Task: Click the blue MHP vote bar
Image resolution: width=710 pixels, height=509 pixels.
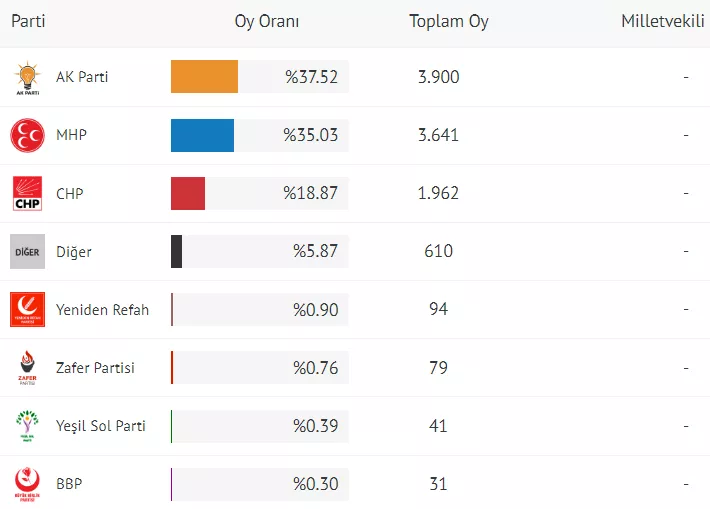Action: coord(202,135)
